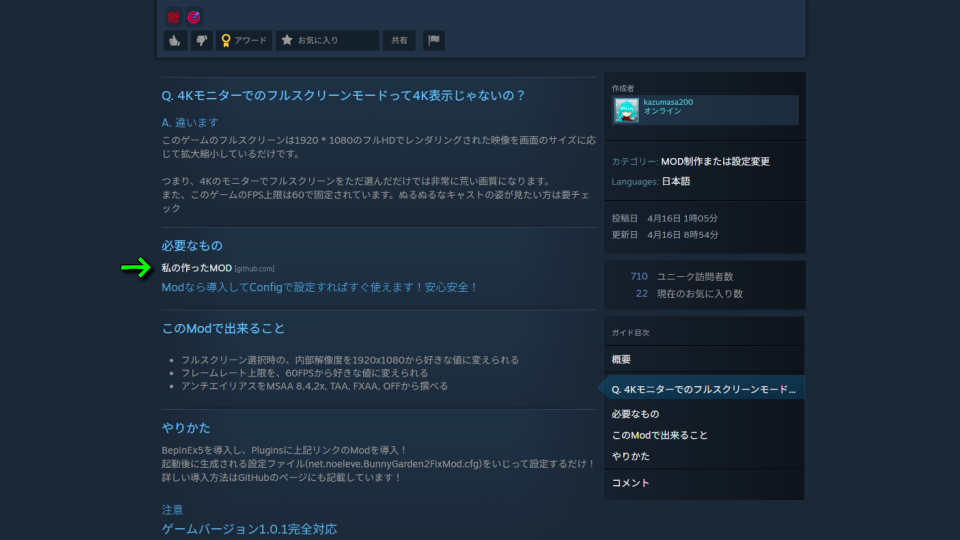960x540 pixels.
Task: Click the Q. 4Kモニター section heading
Action: click(x=343, y=96)
